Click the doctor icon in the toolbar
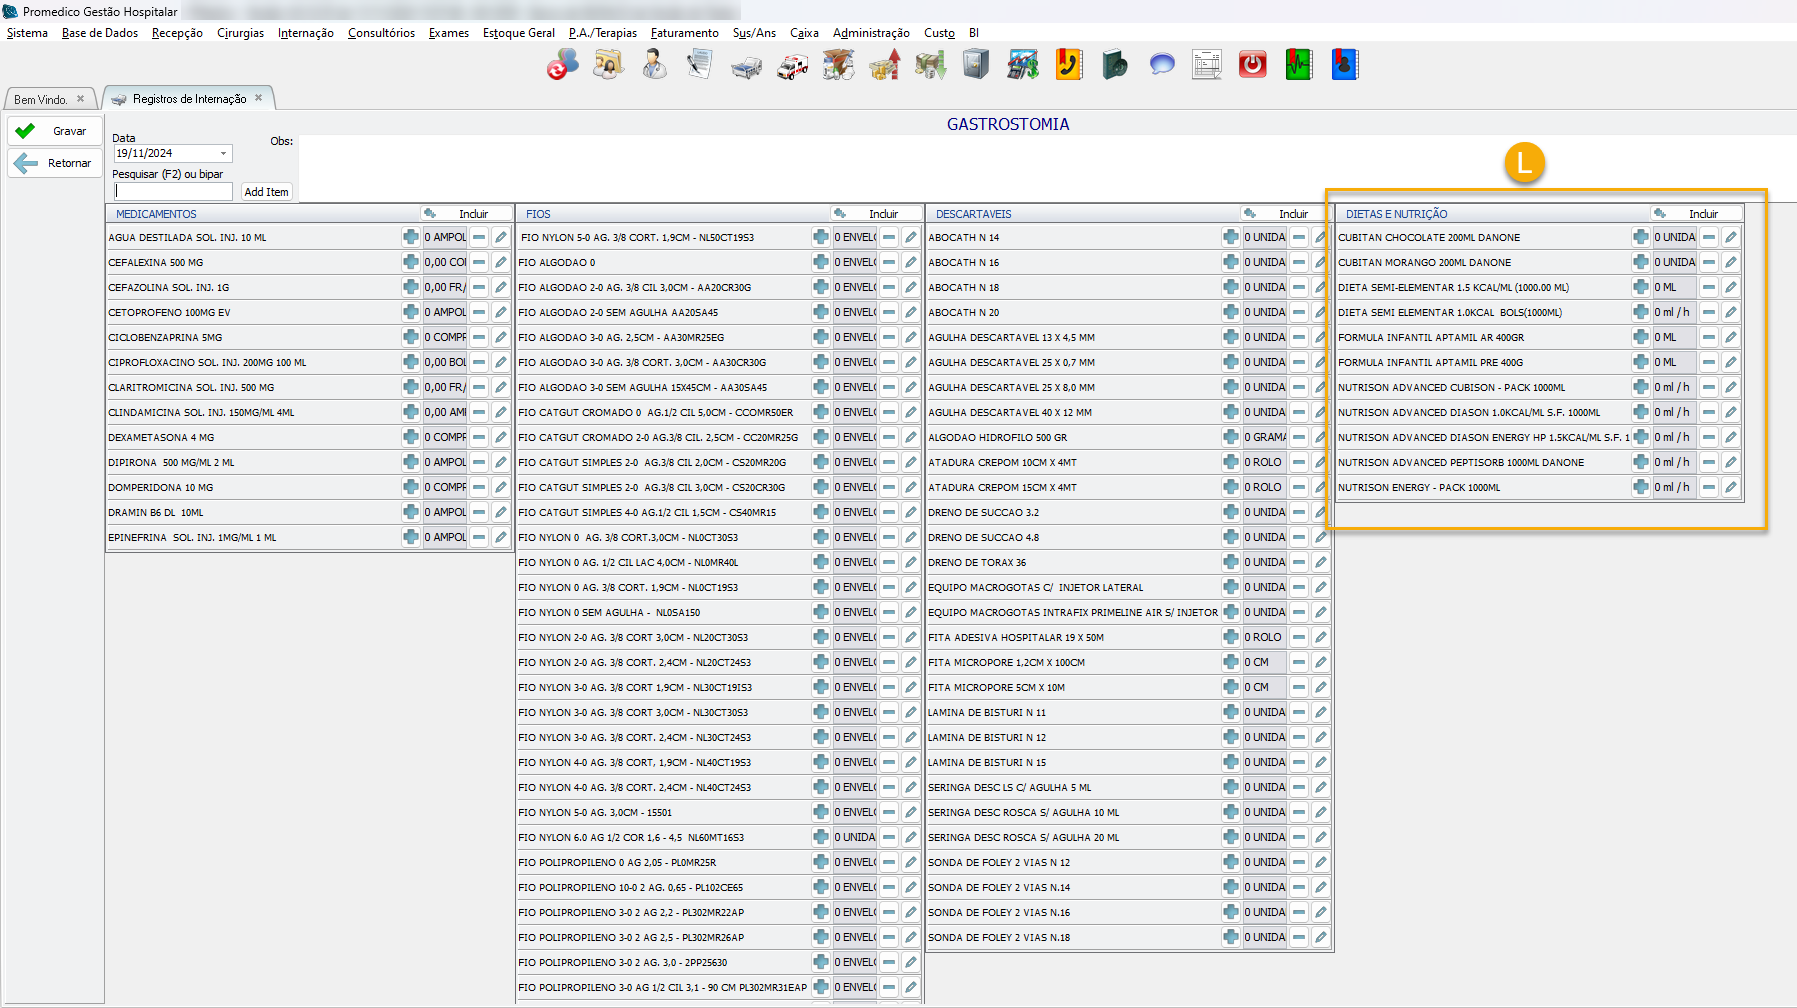 (654, 66)
